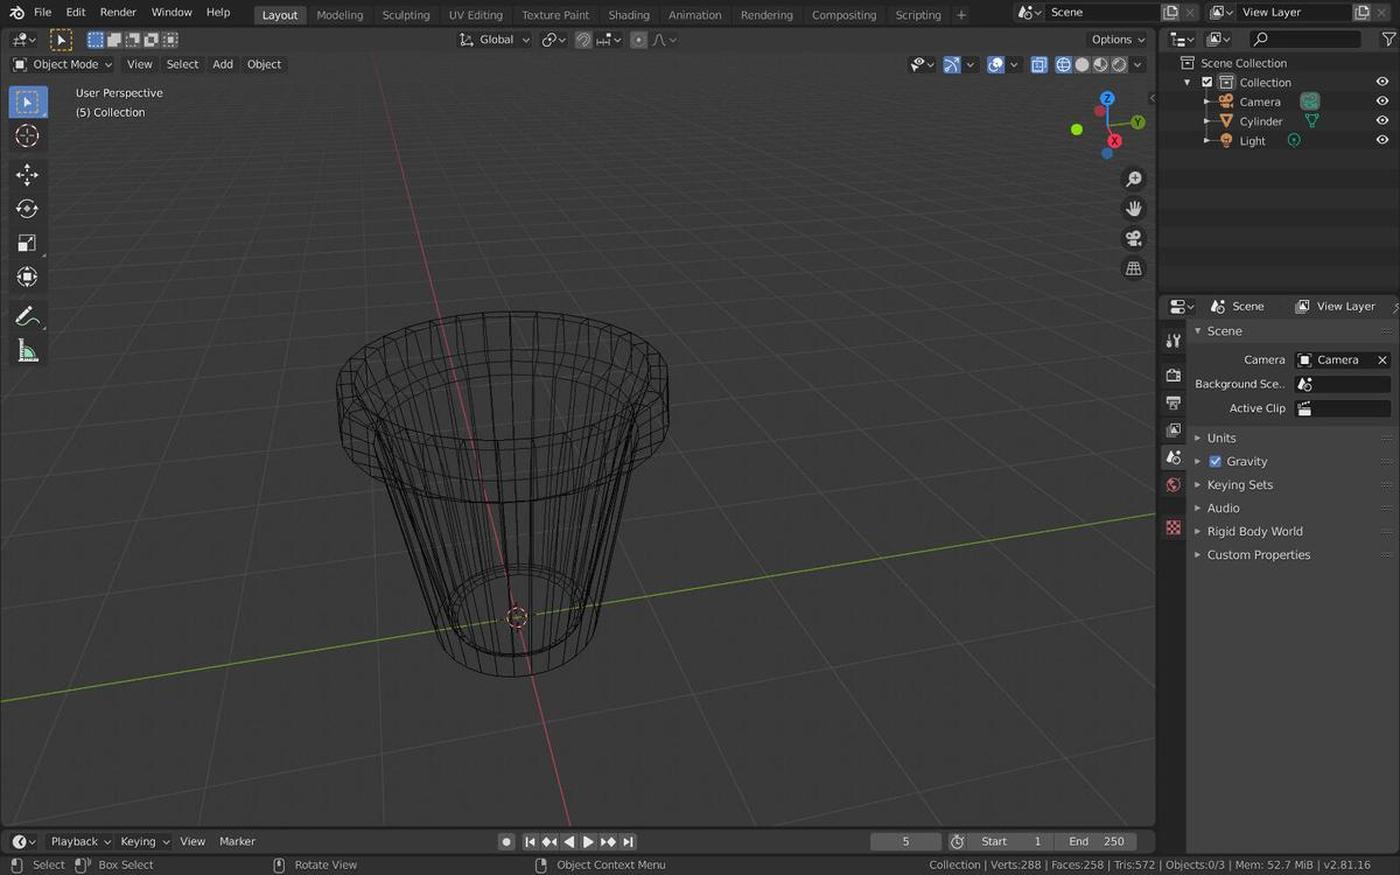
Task: Select the Rotate tool
Action: click(x=28, y=209)
